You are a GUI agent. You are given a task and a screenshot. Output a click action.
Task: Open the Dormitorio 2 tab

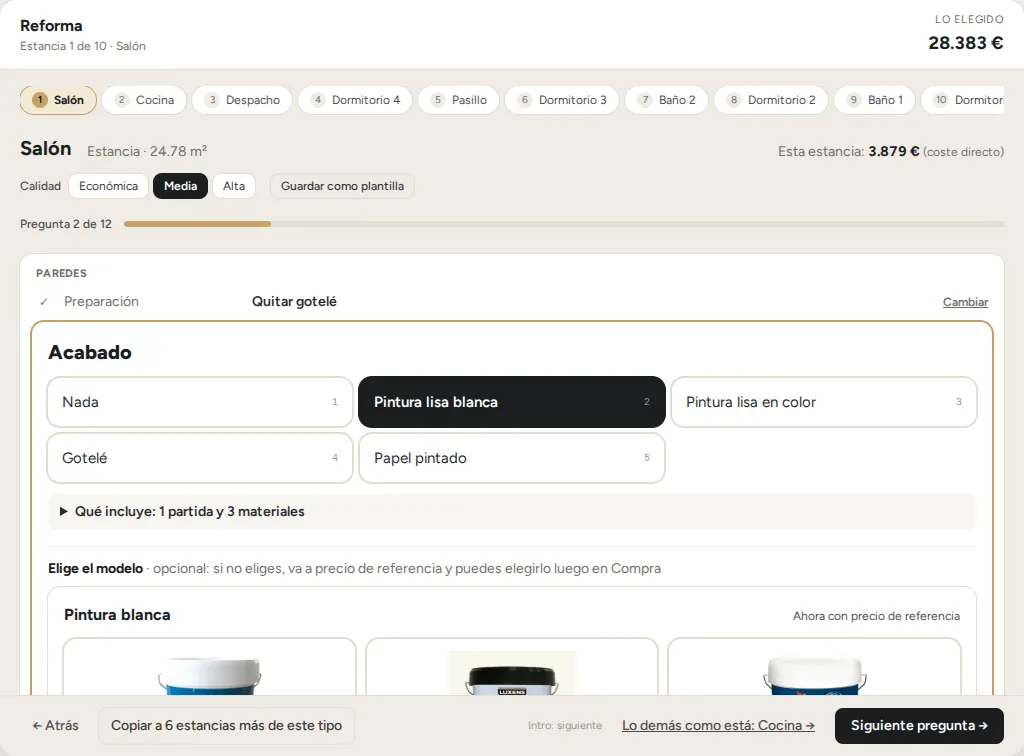click(x=771, y=100)
